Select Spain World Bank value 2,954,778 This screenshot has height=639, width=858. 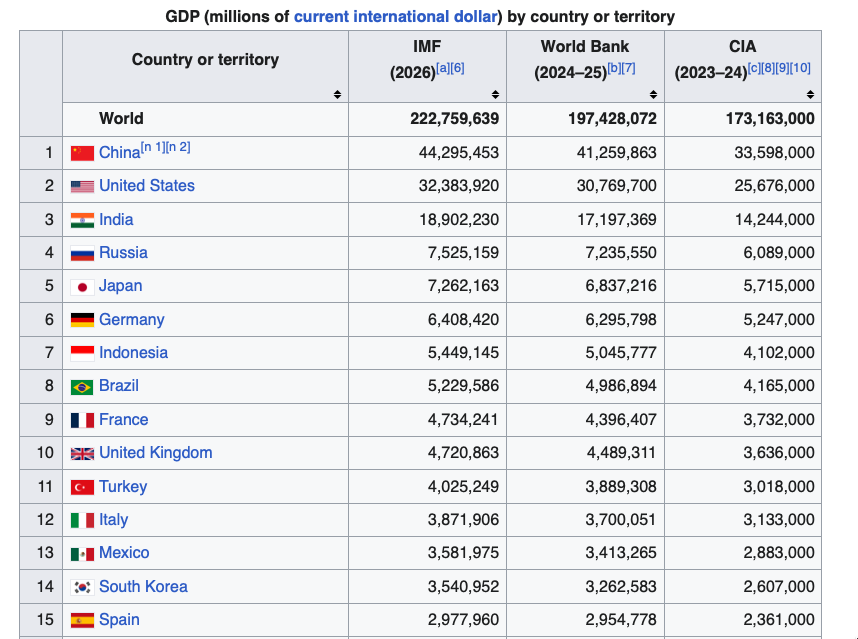(621, 619)
